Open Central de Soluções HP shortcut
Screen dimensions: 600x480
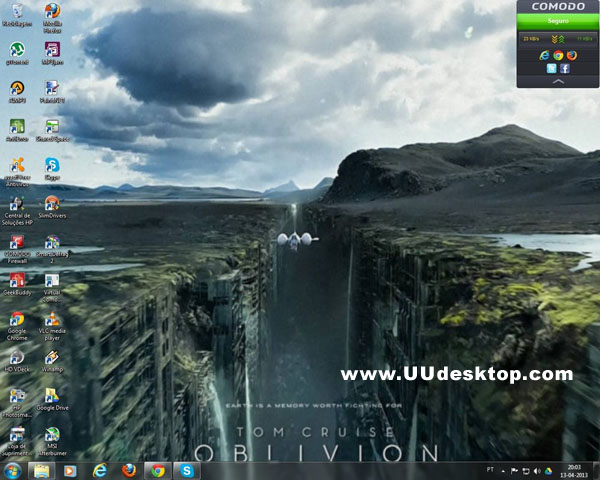[x=17, y=210]
